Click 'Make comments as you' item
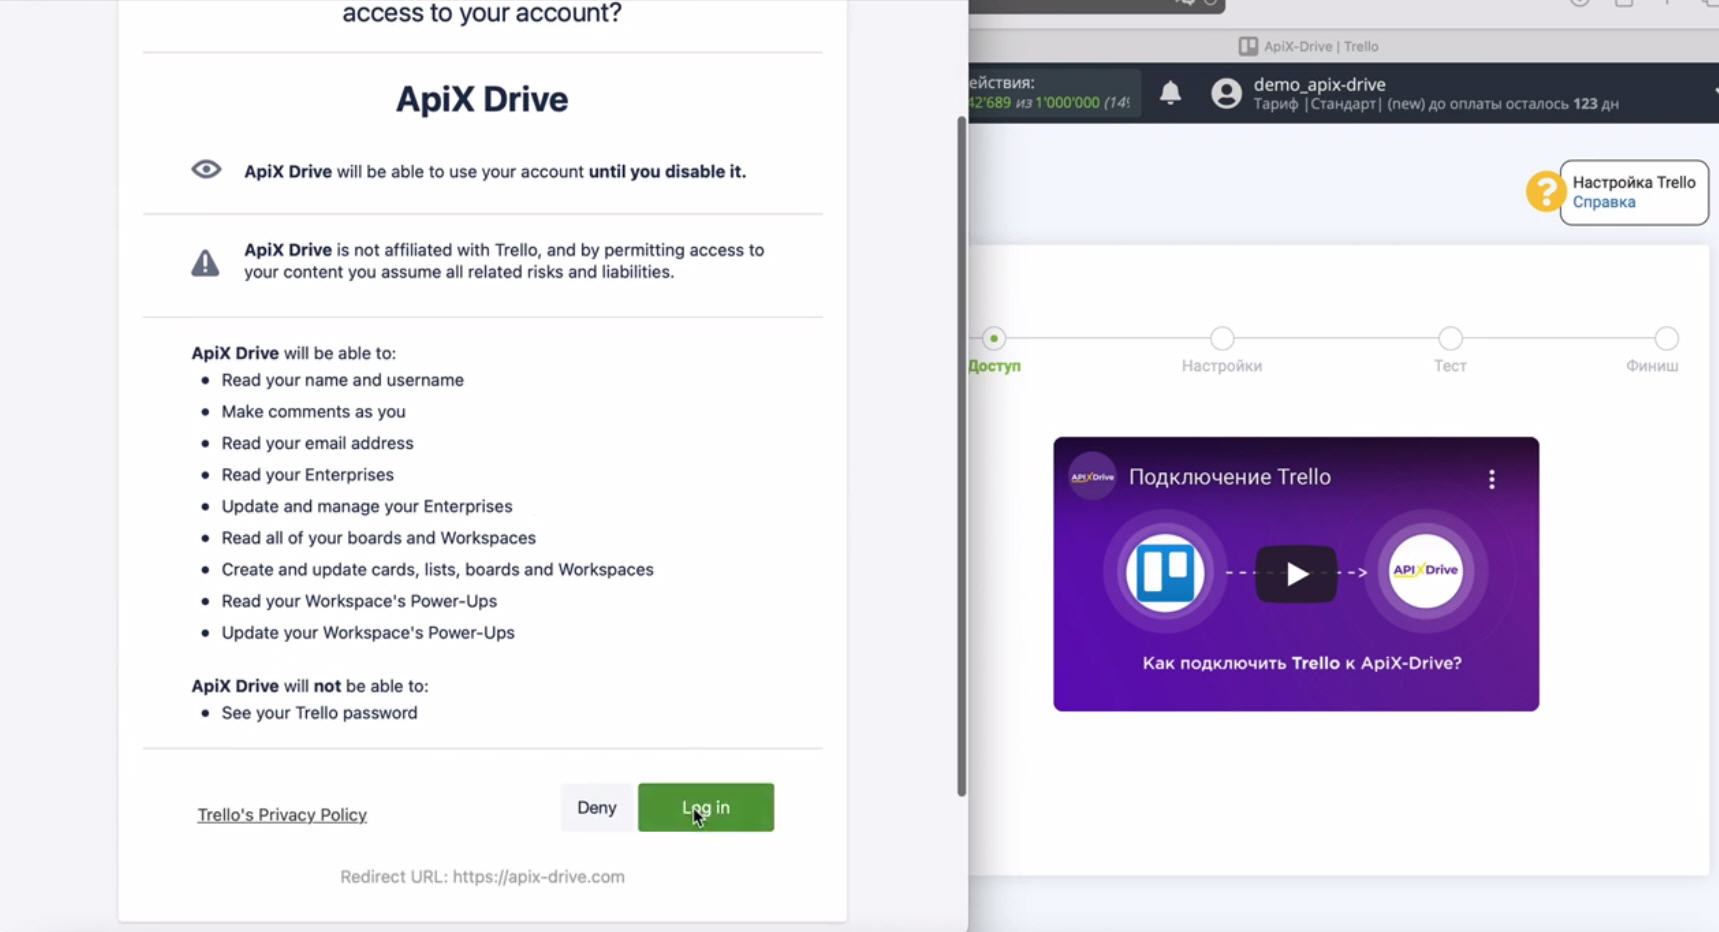 click(x=314, y=412)
